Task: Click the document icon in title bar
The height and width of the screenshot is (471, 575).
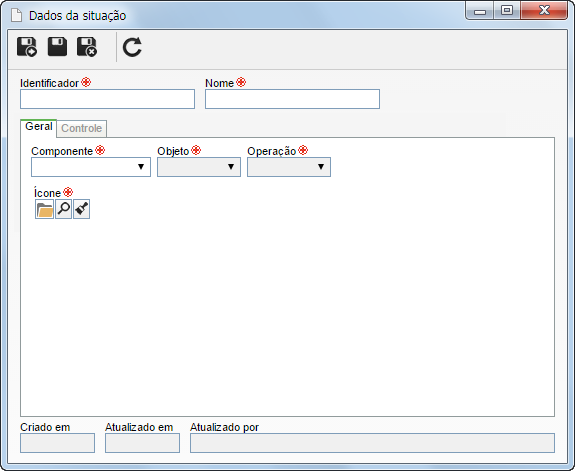Action: point(17,15)
